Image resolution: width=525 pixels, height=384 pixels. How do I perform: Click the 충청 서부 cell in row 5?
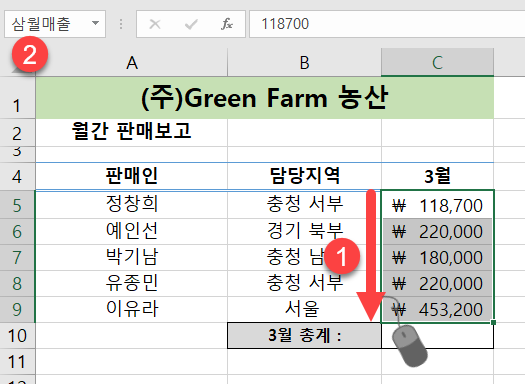click(304, 205)
